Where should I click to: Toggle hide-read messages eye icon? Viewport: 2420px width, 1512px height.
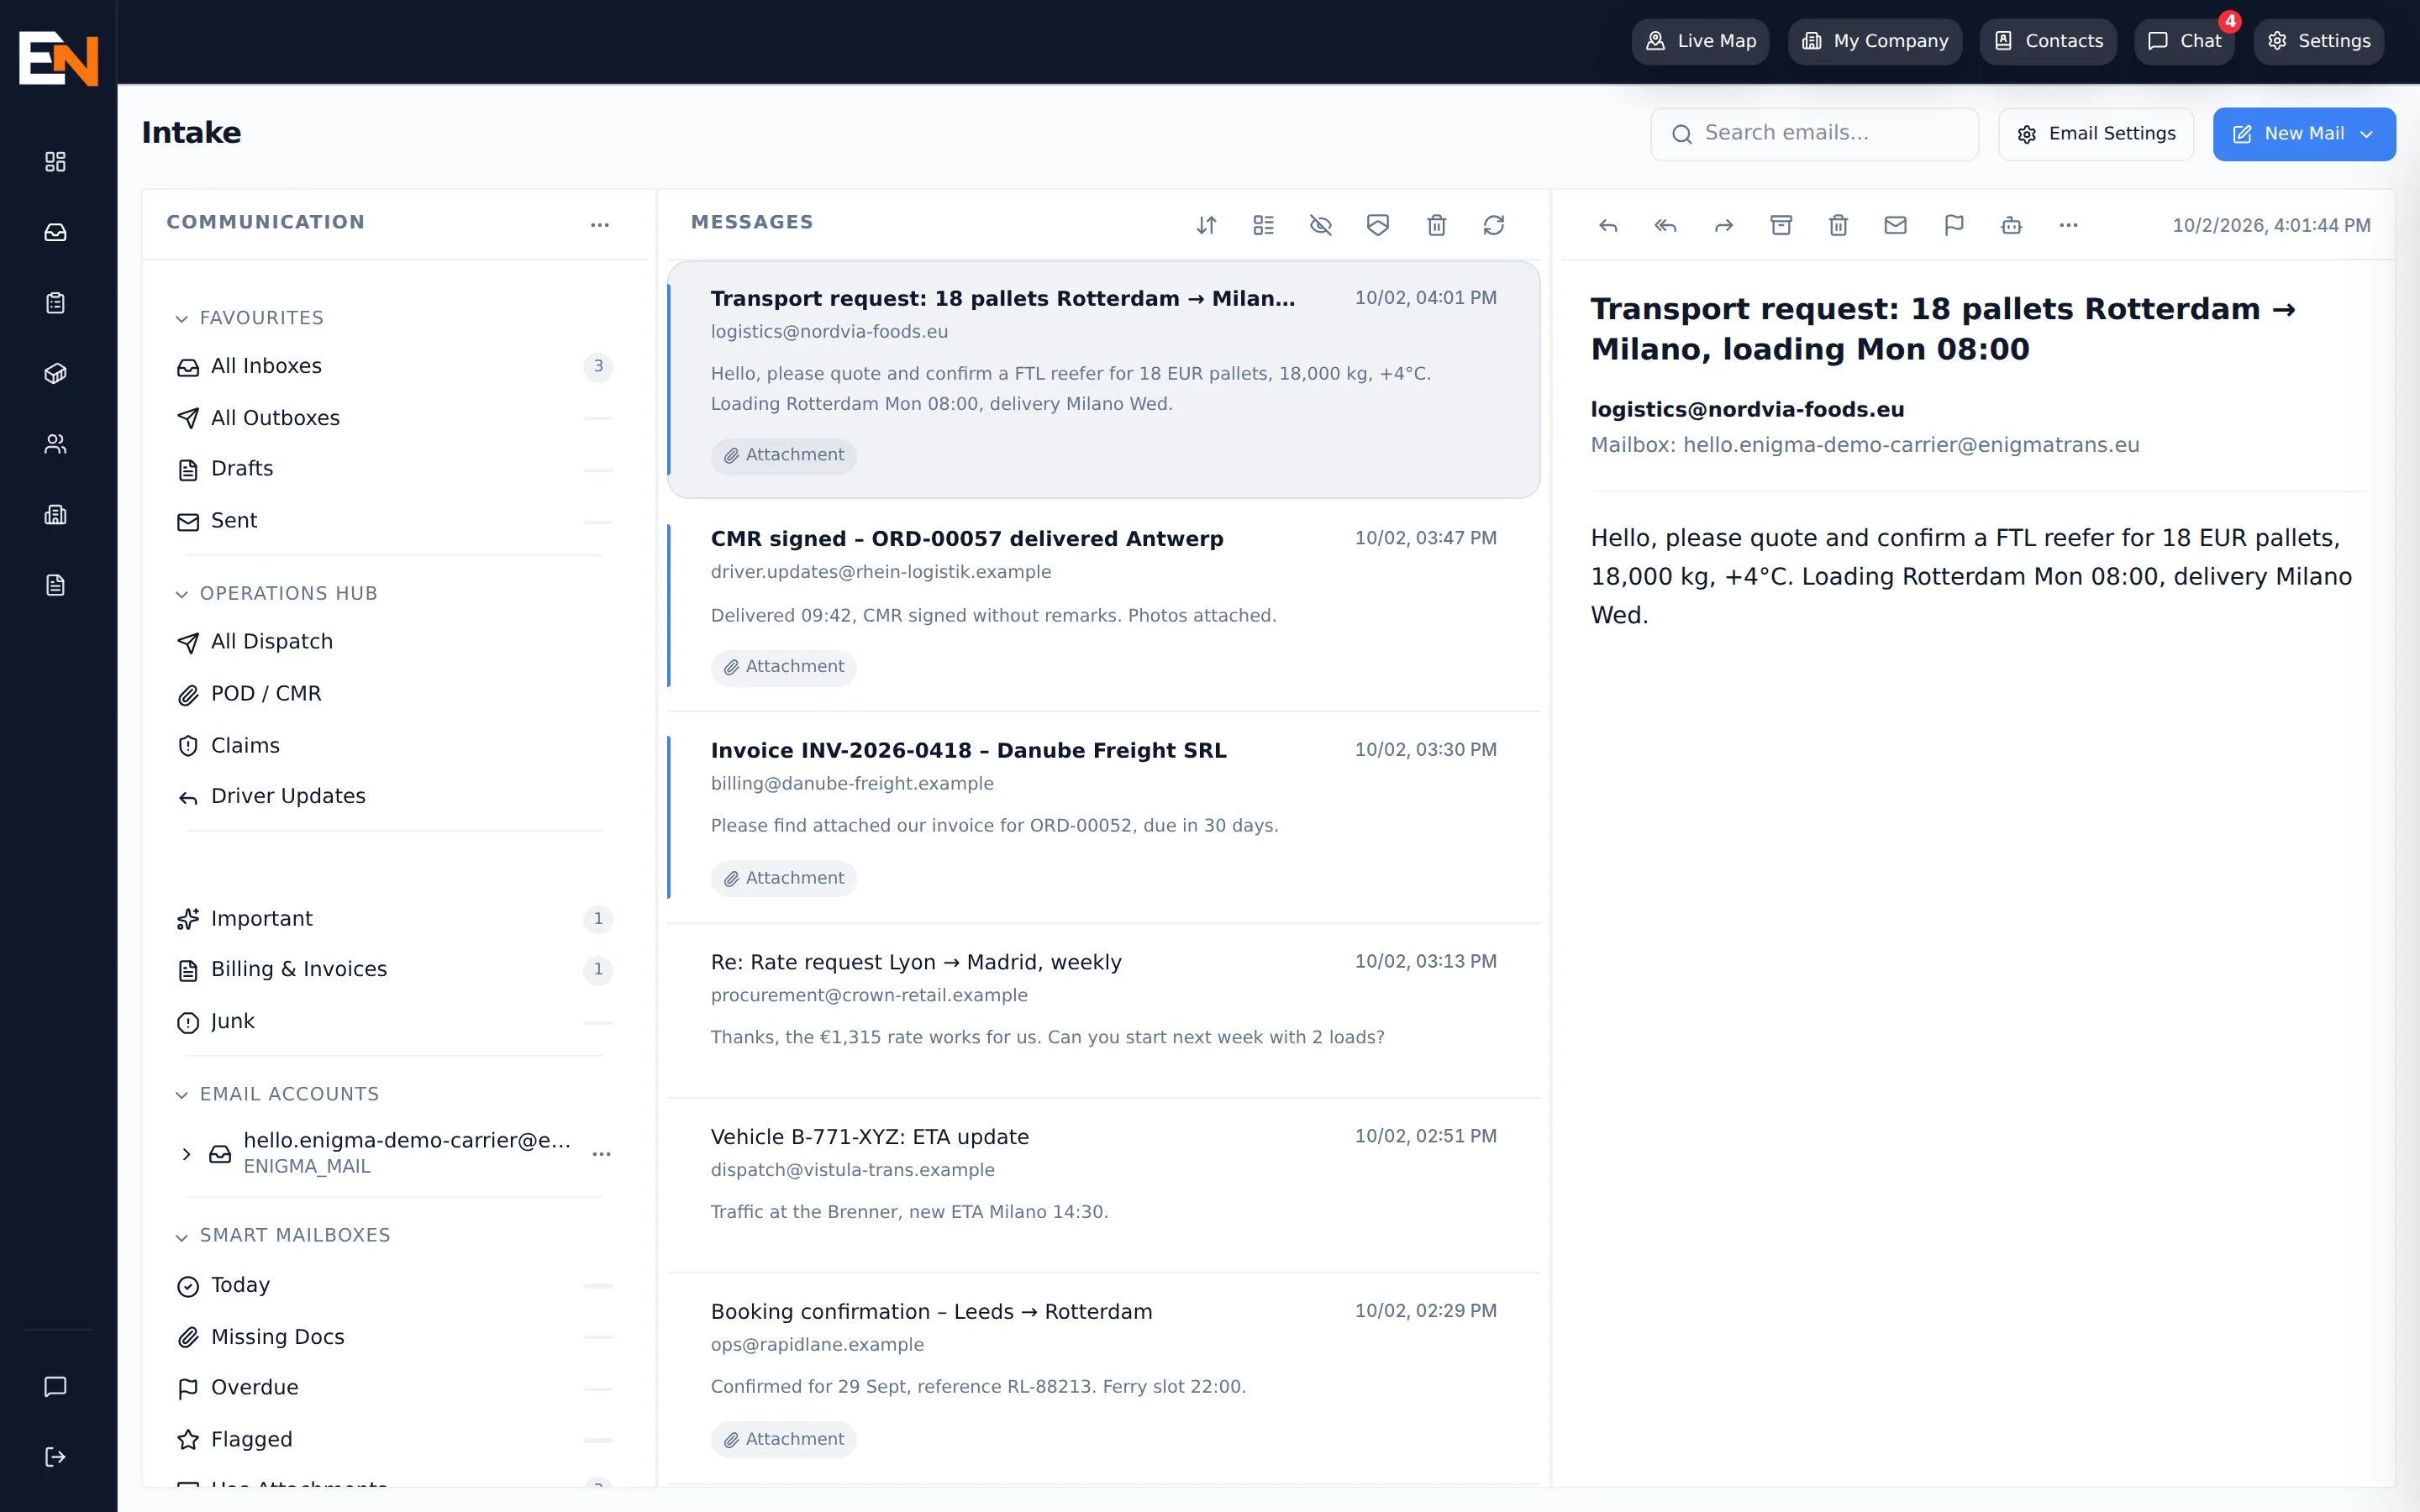click(1320, 225)
